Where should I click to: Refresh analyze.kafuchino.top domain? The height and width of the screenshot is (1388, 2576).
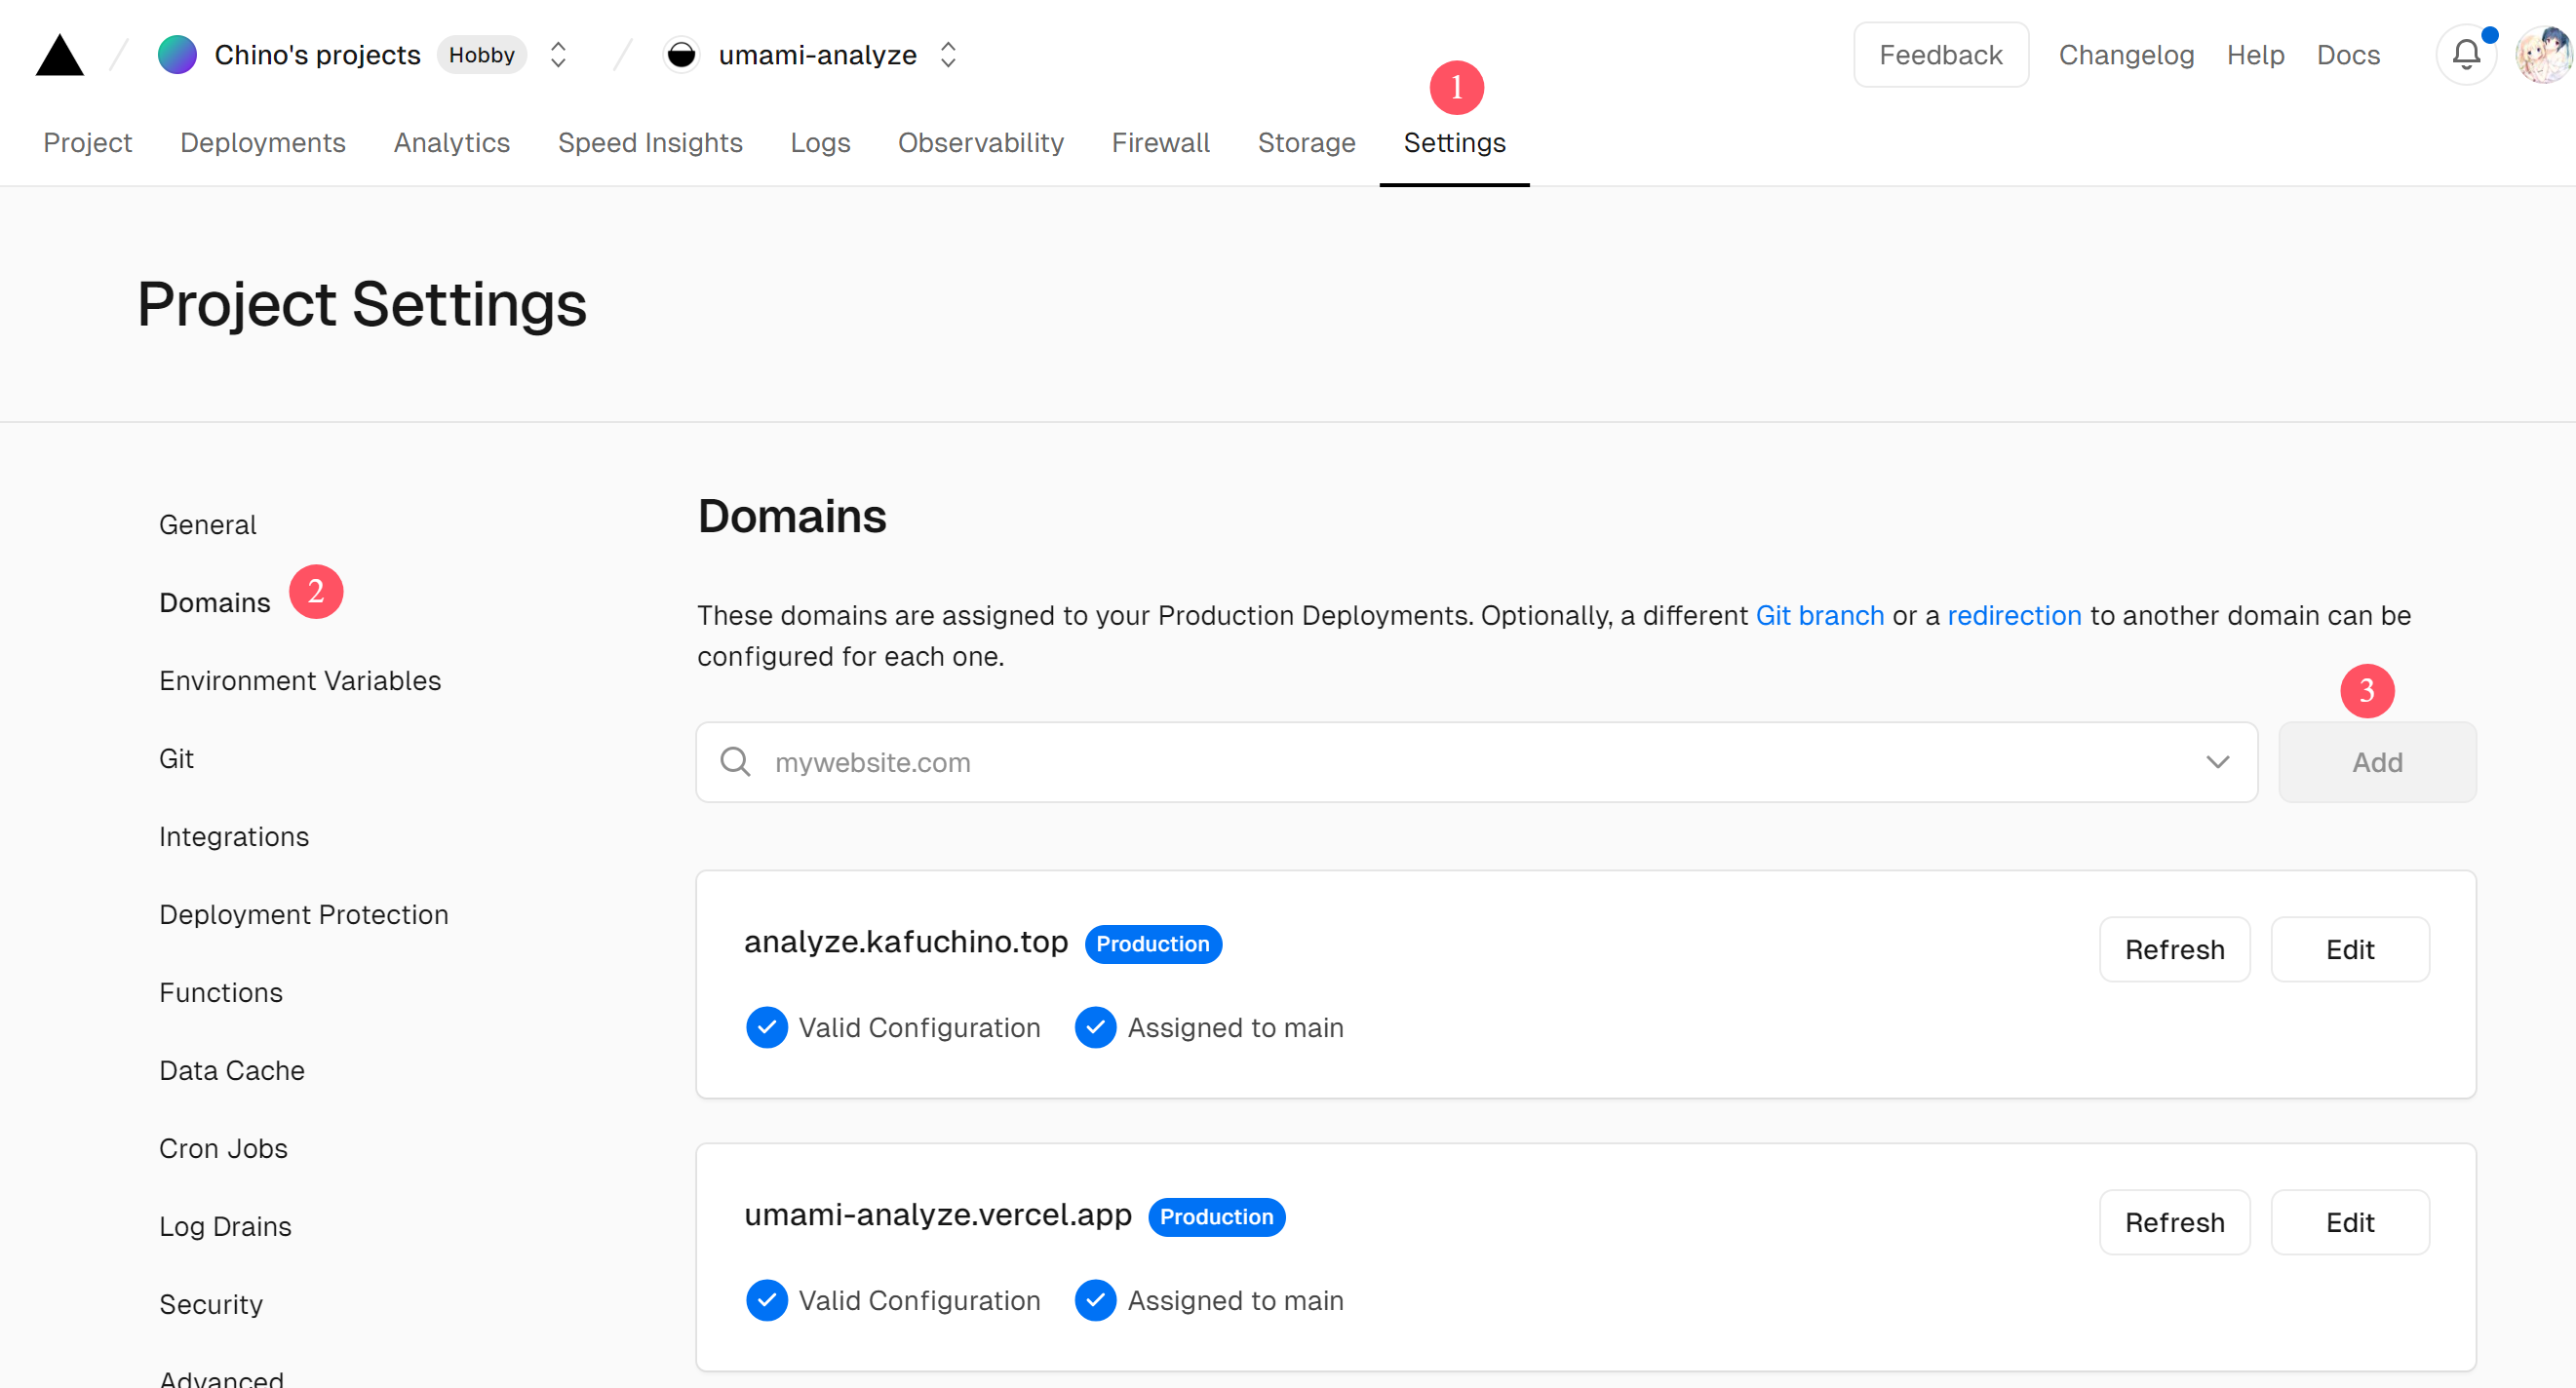point(2174,950)
